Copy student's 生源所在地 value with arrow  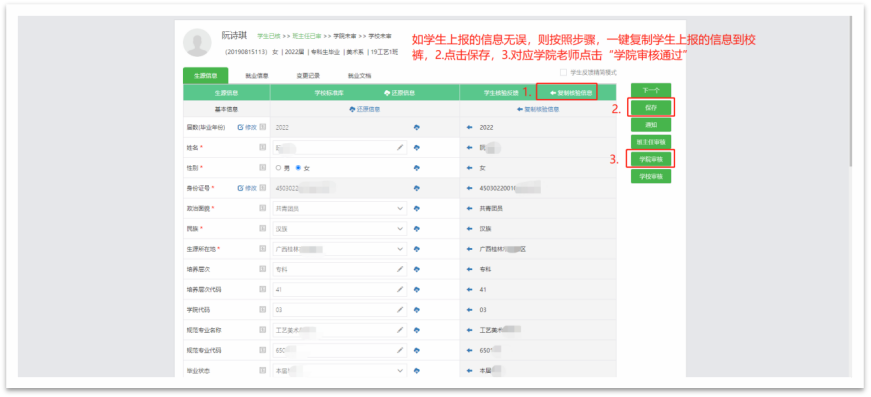tap(469, 249)
